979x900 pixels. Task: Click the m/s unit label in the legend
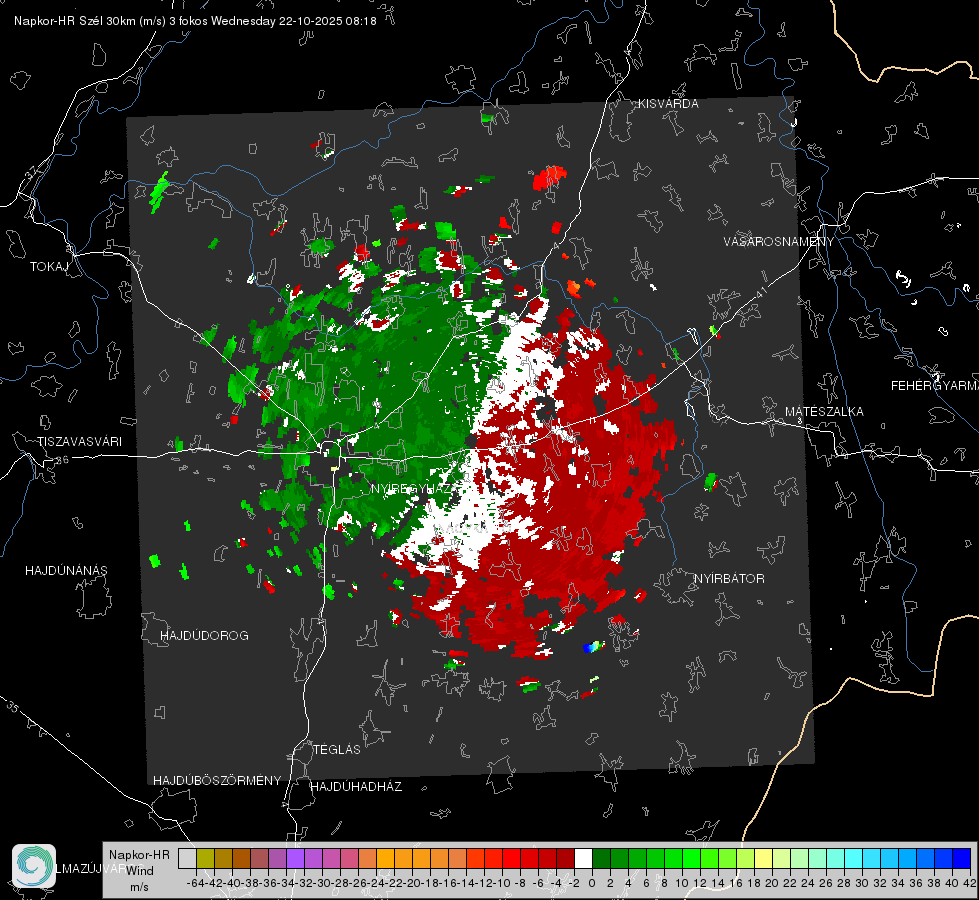click(x=139, y=887)
